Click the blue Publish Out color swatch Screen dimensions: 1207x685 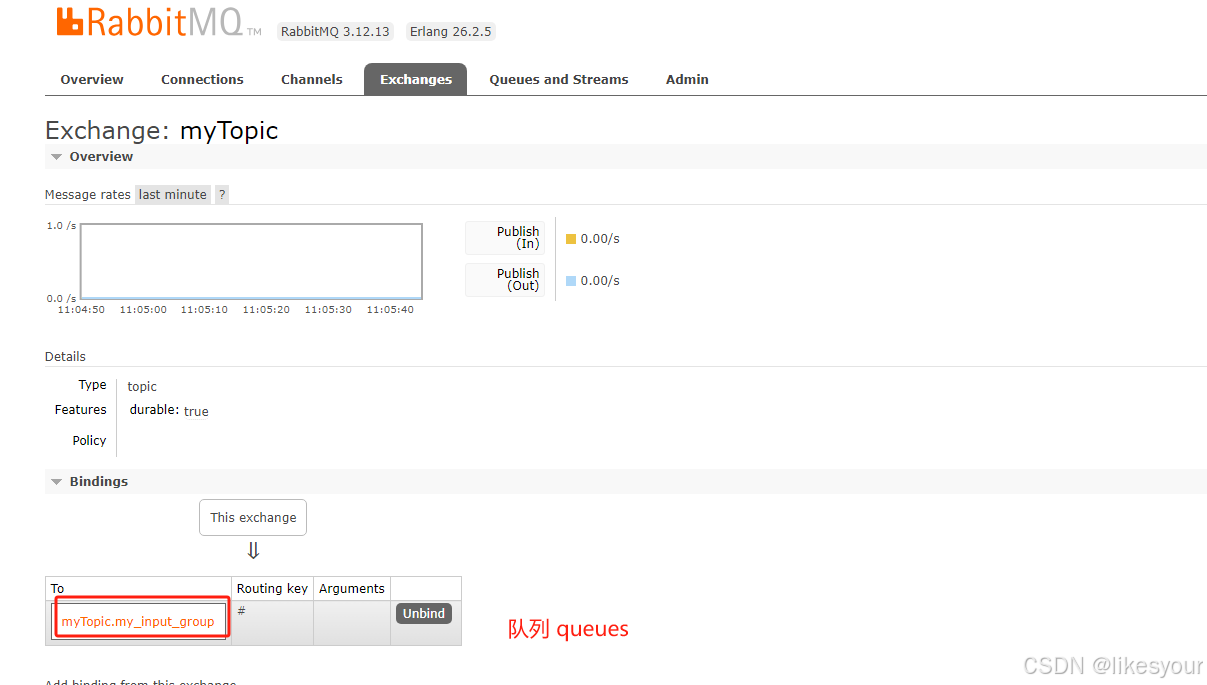(571, 281)
